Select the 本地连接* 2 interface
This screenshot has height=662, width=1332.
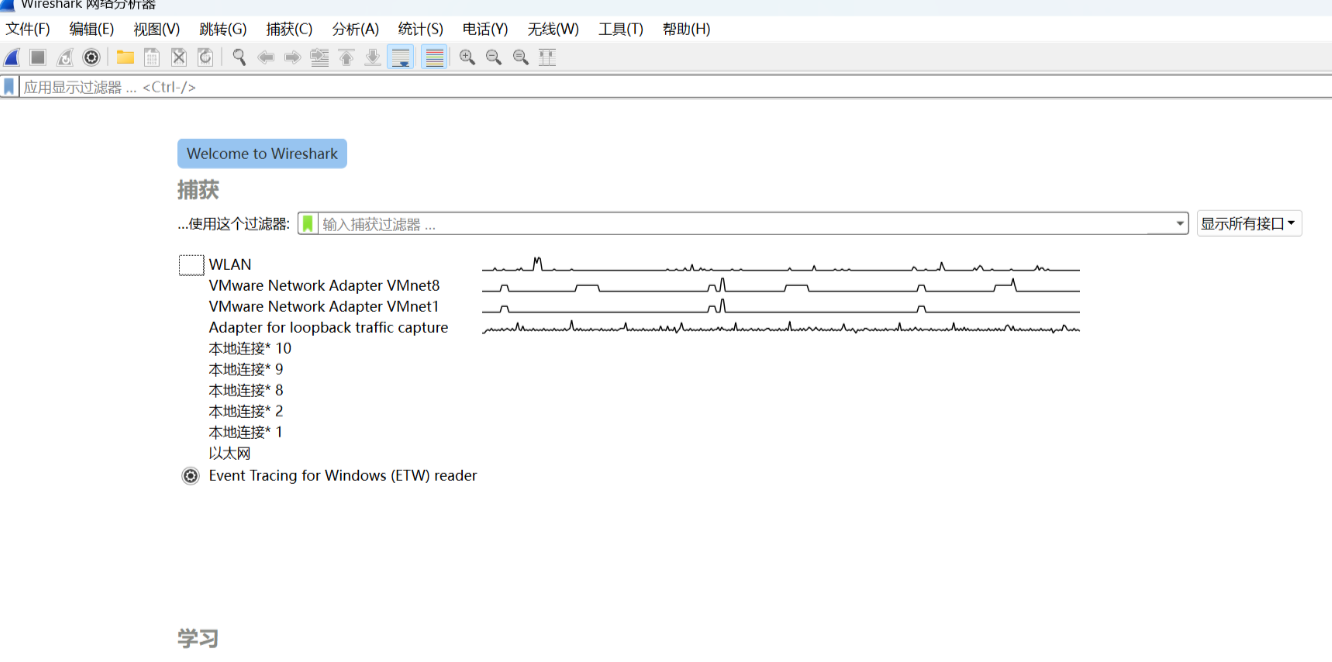click(246, 412)
